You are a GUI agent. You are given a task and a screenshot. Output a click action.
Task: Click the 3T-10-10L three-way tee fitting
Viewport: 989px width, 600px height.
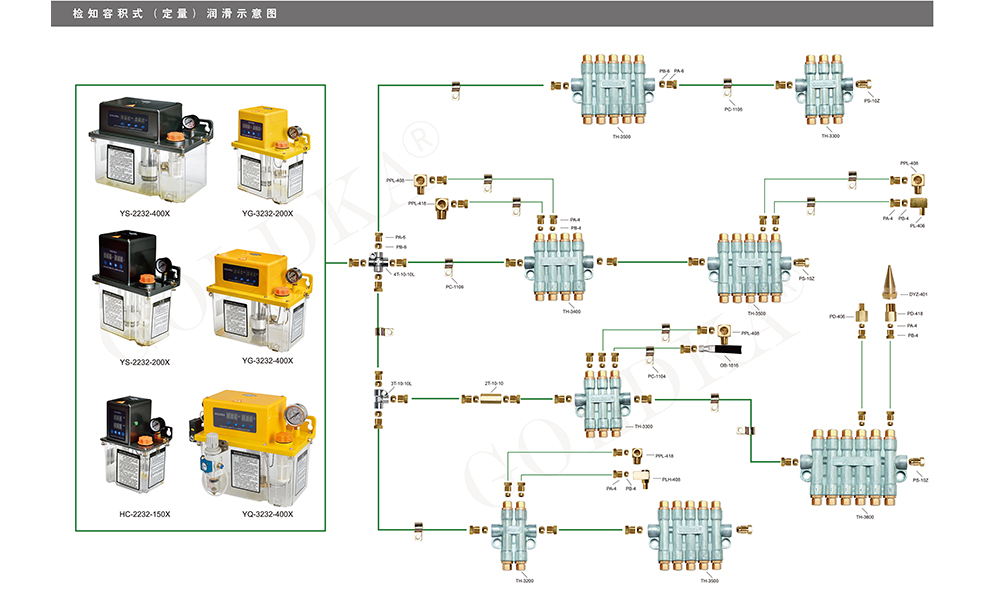coord(379,399)
